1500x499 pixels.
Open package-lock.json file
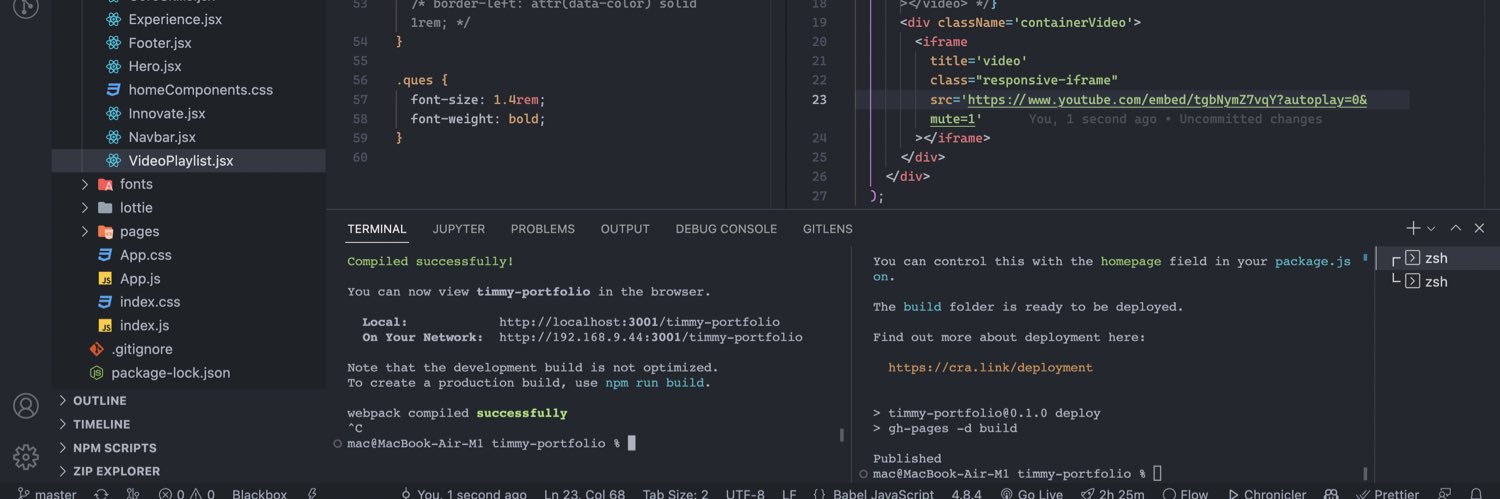coord(189,373)
